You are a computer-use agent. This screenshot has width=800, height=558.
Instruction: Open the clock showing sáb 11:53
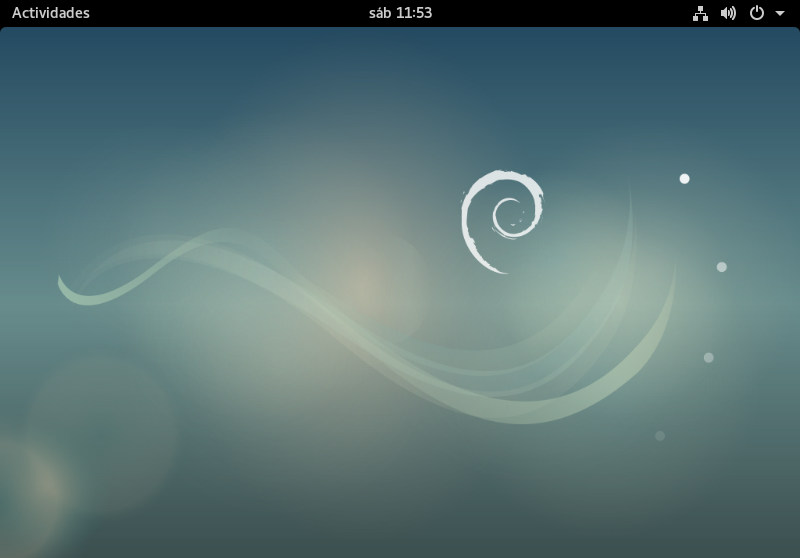coord(400,13)
